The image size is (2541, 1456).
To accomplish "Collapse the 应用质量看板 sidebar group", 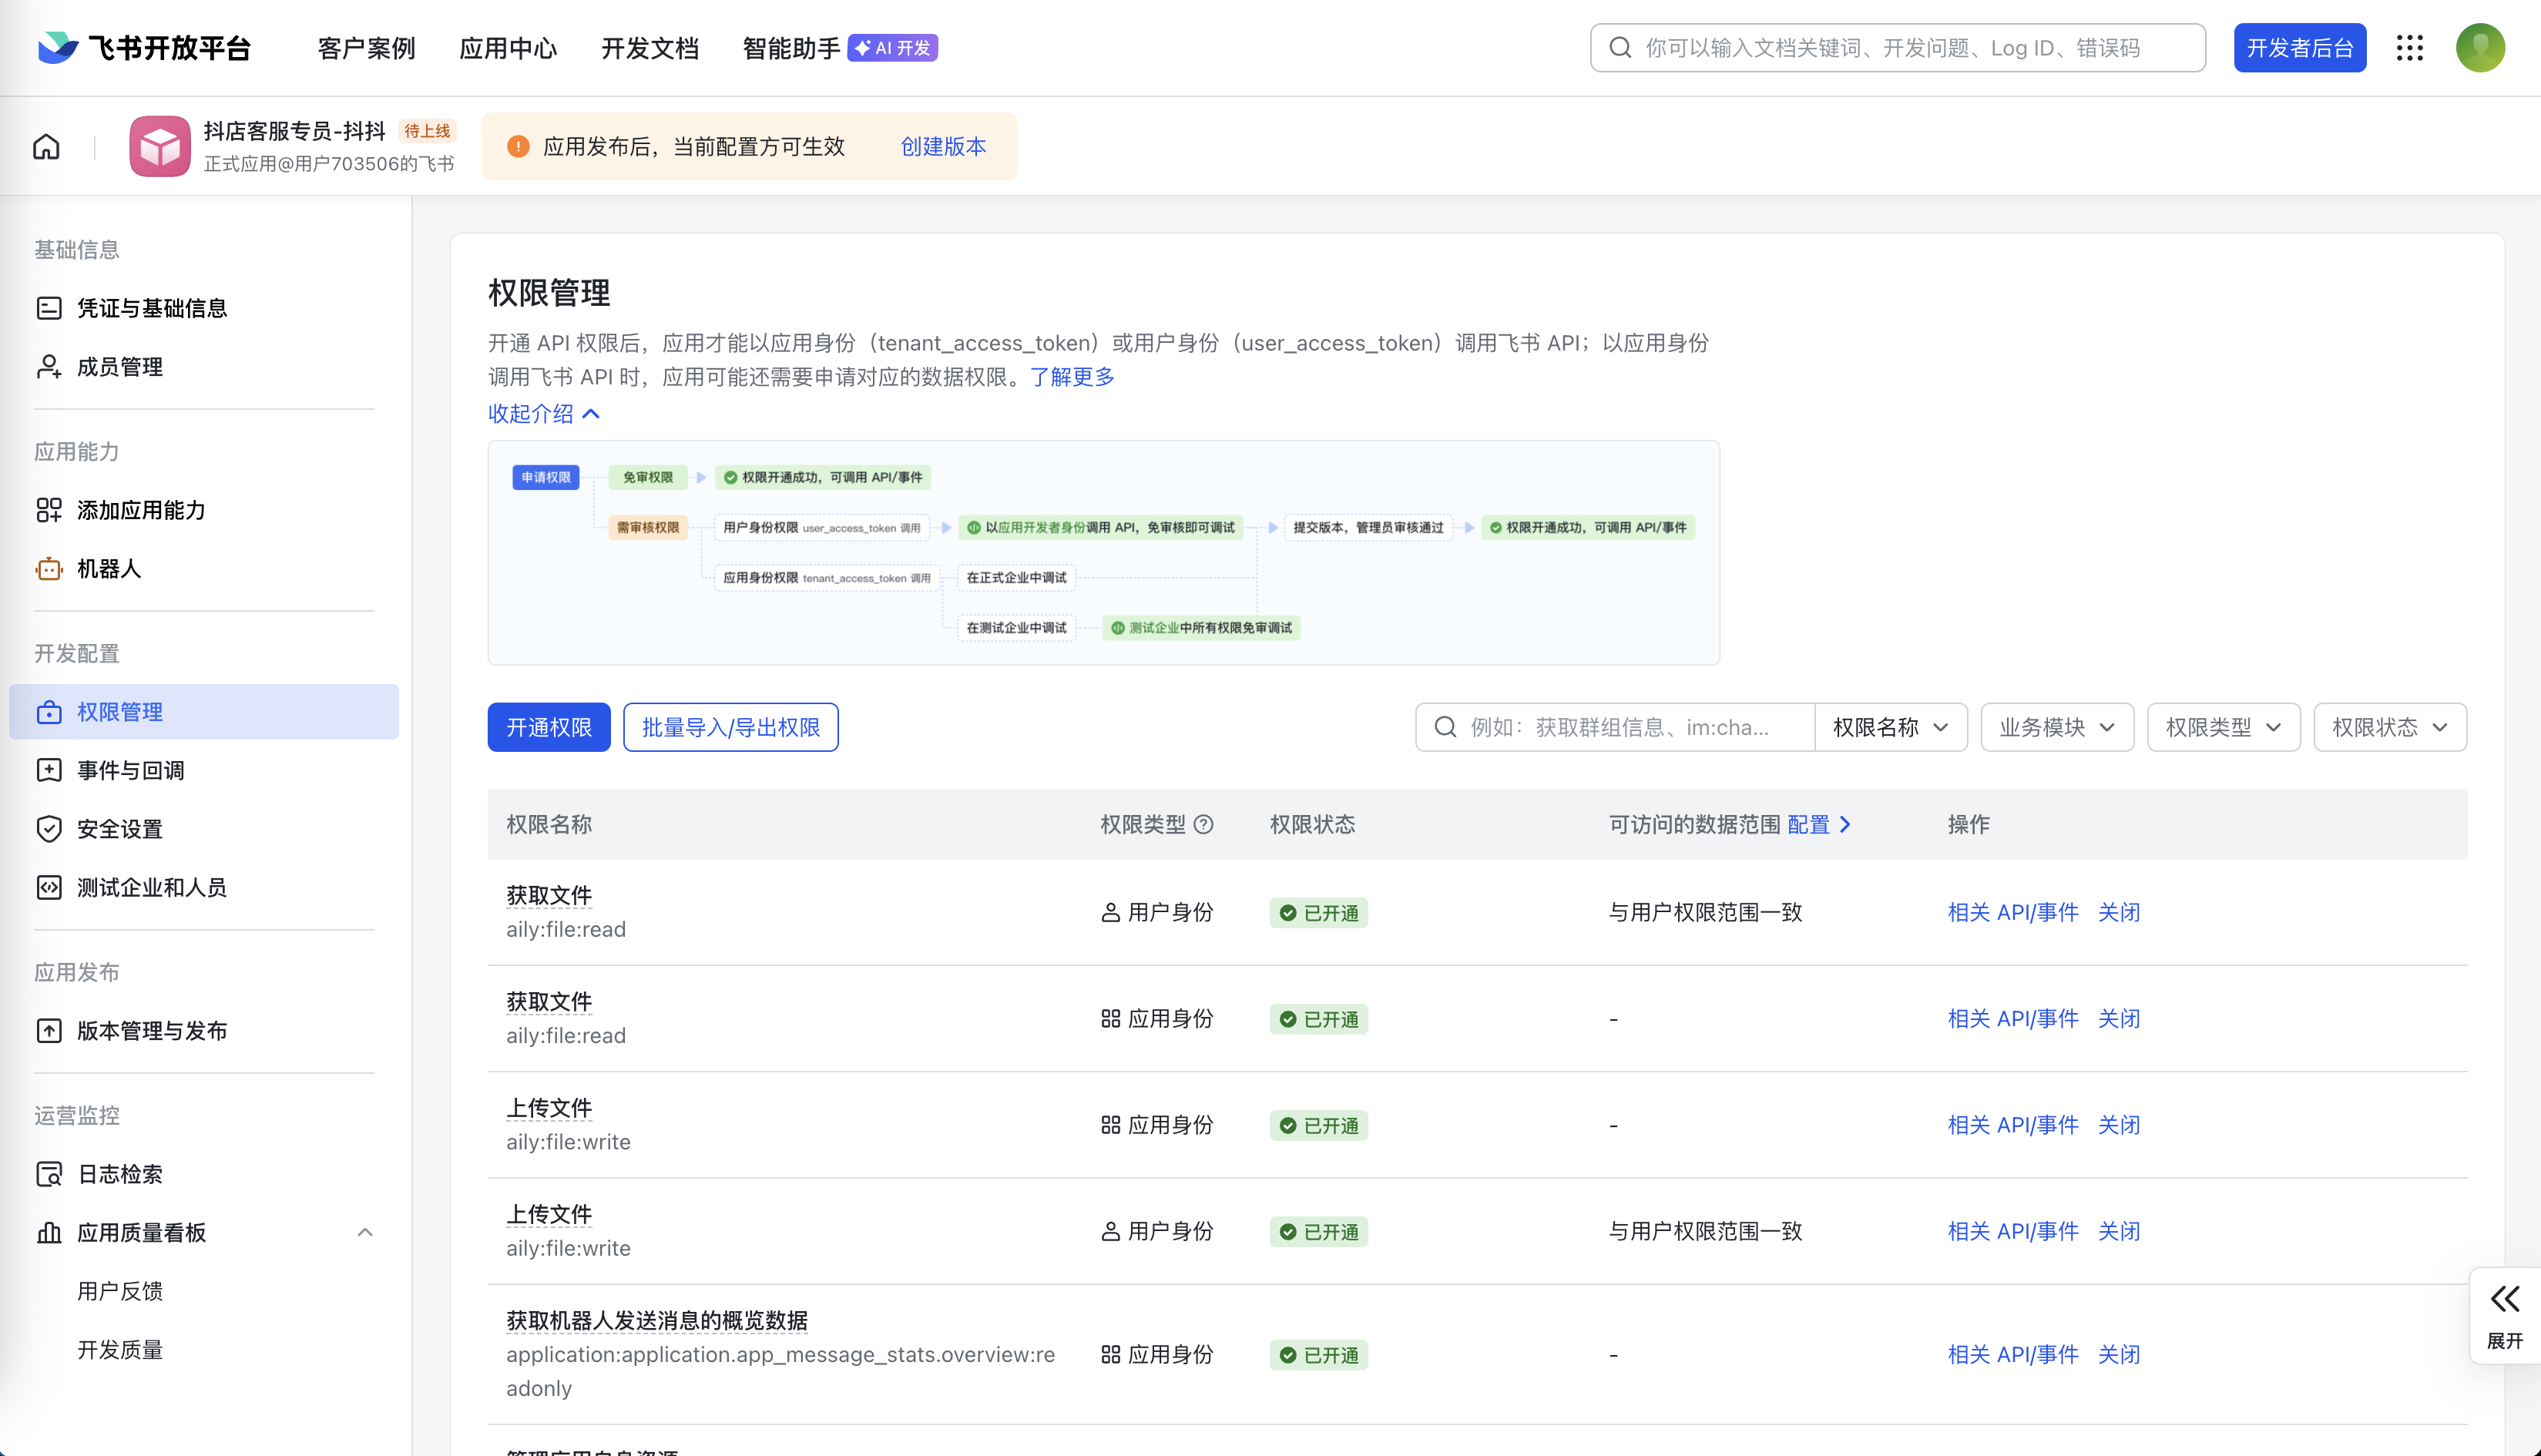I will coord(365,1232).
